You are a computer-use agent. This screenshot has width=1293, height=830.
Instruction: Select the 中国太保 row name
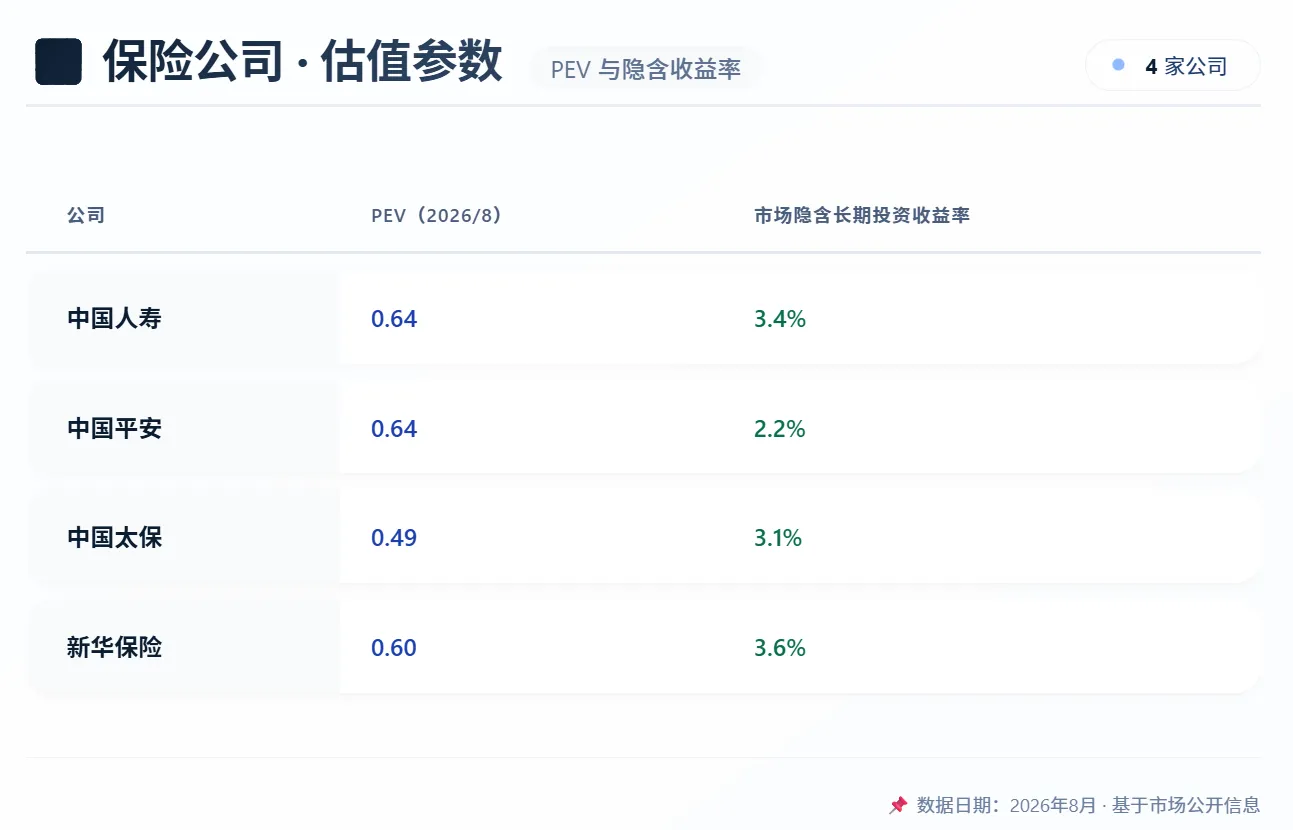114,538
